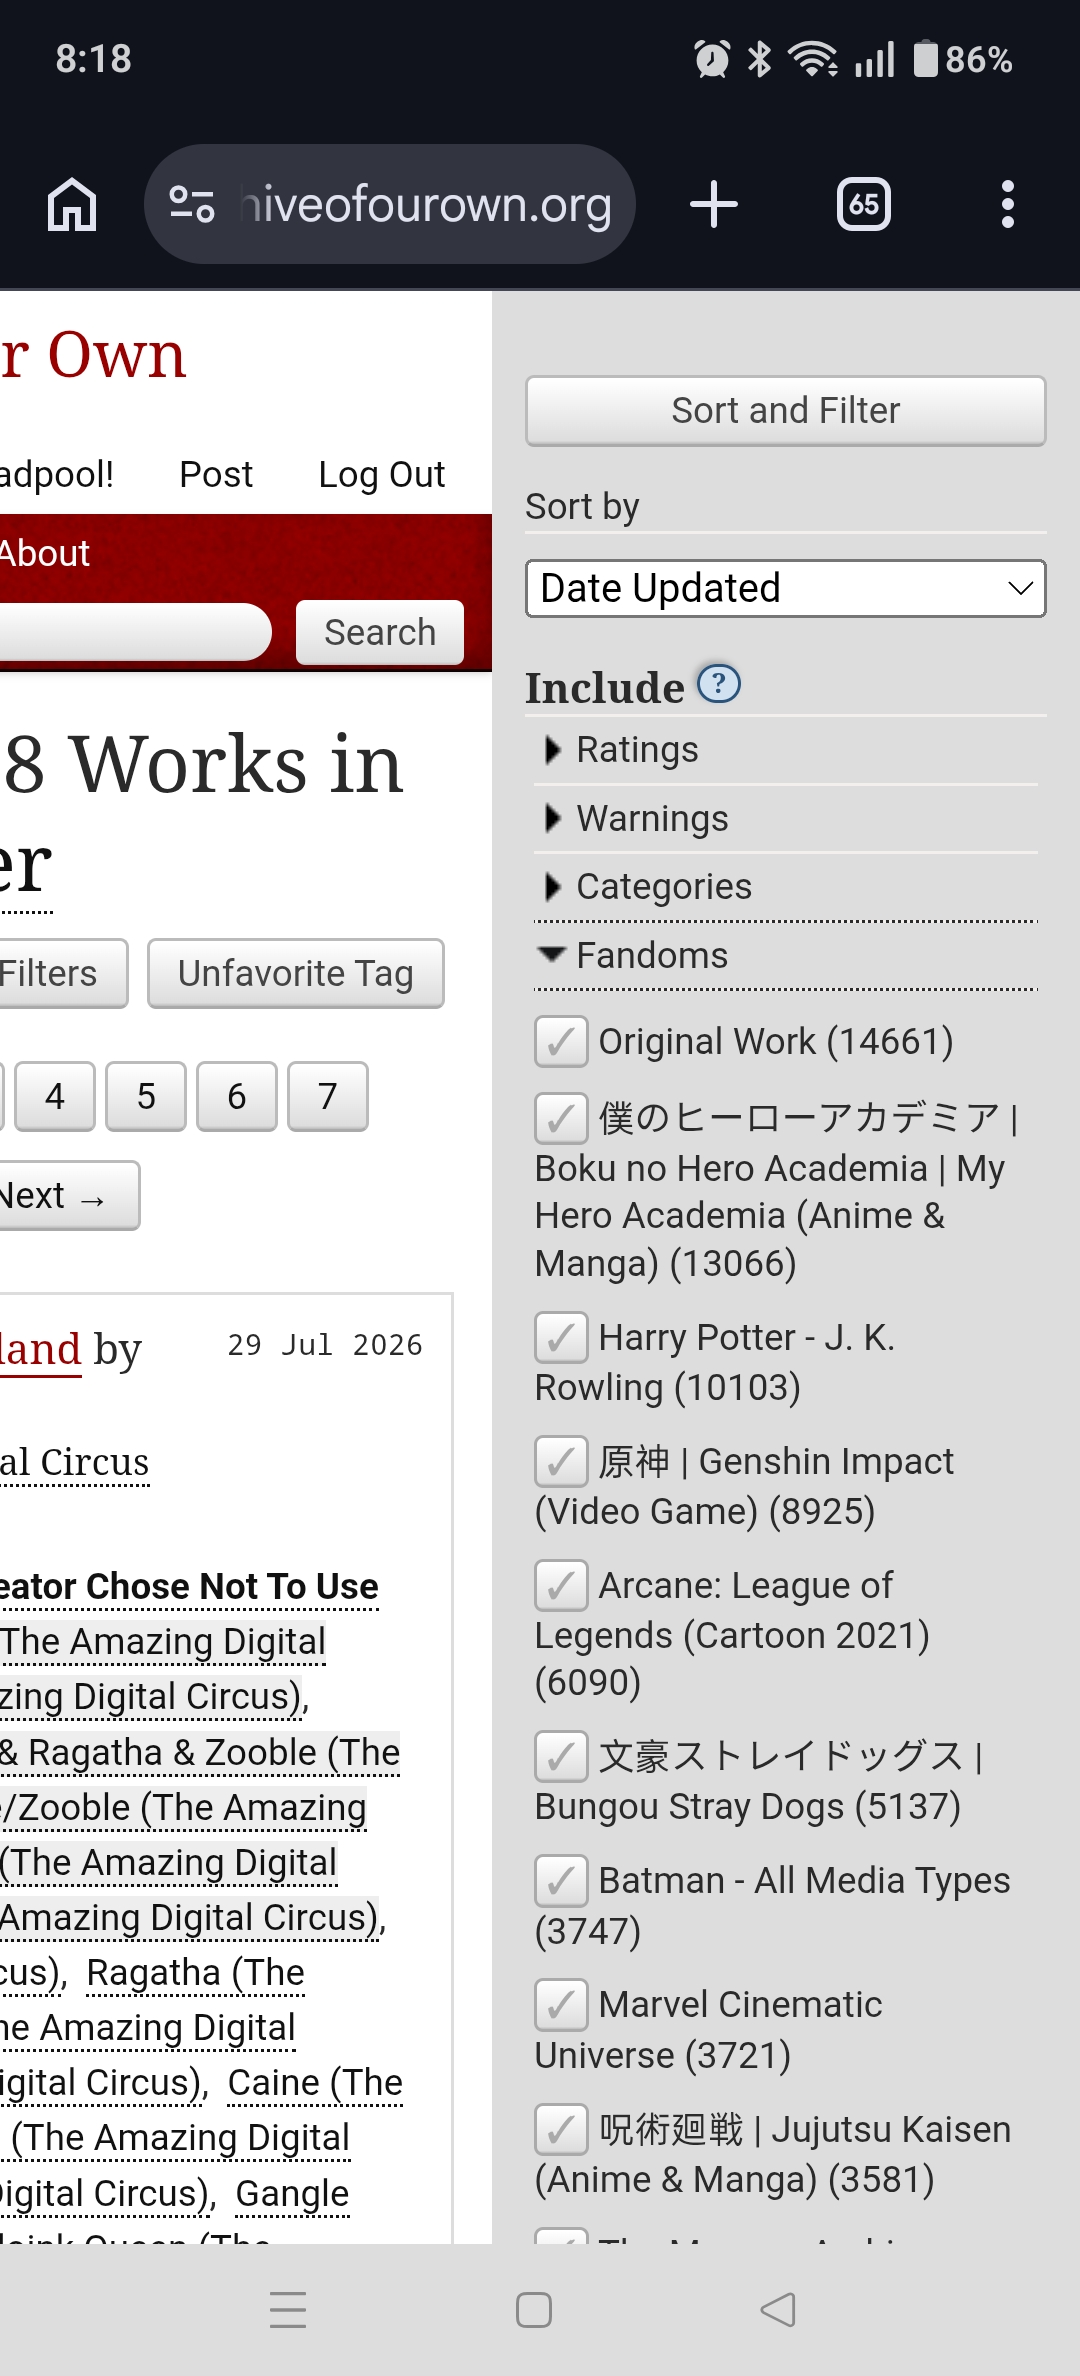Tick Arcane: League of Legends checkbox
The width and height of the screenshot is (1080, 2376).
561,1586
